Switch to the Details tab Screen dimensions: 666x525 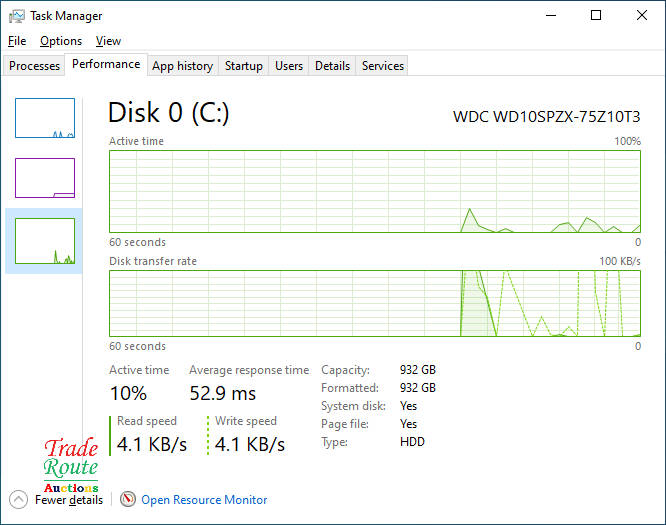point(332,66)
